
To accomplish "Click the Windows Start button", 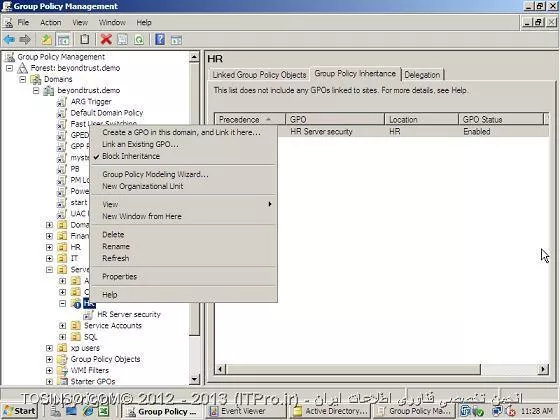I will [20, 411].
